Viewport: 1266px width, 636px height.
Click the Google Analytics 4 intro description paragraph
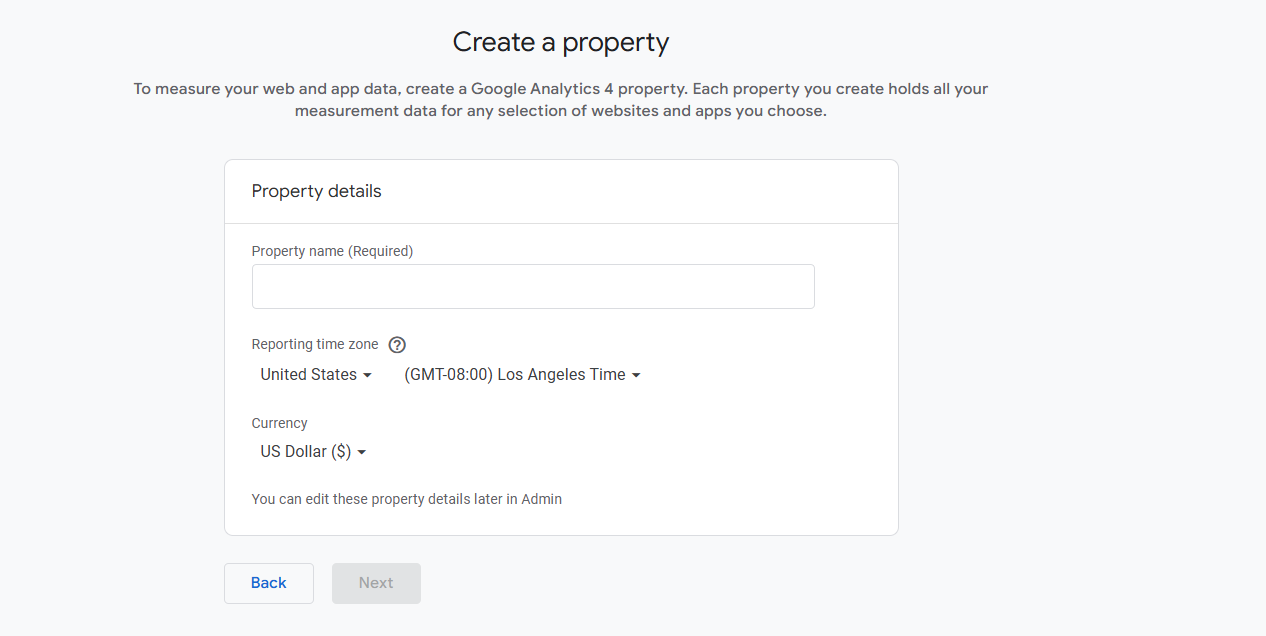pos(560,100)
